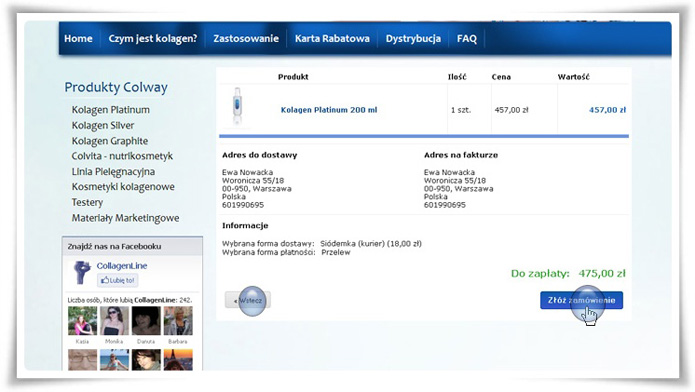
Task: Click the Informacje section heading
Action: pos(245,226)
